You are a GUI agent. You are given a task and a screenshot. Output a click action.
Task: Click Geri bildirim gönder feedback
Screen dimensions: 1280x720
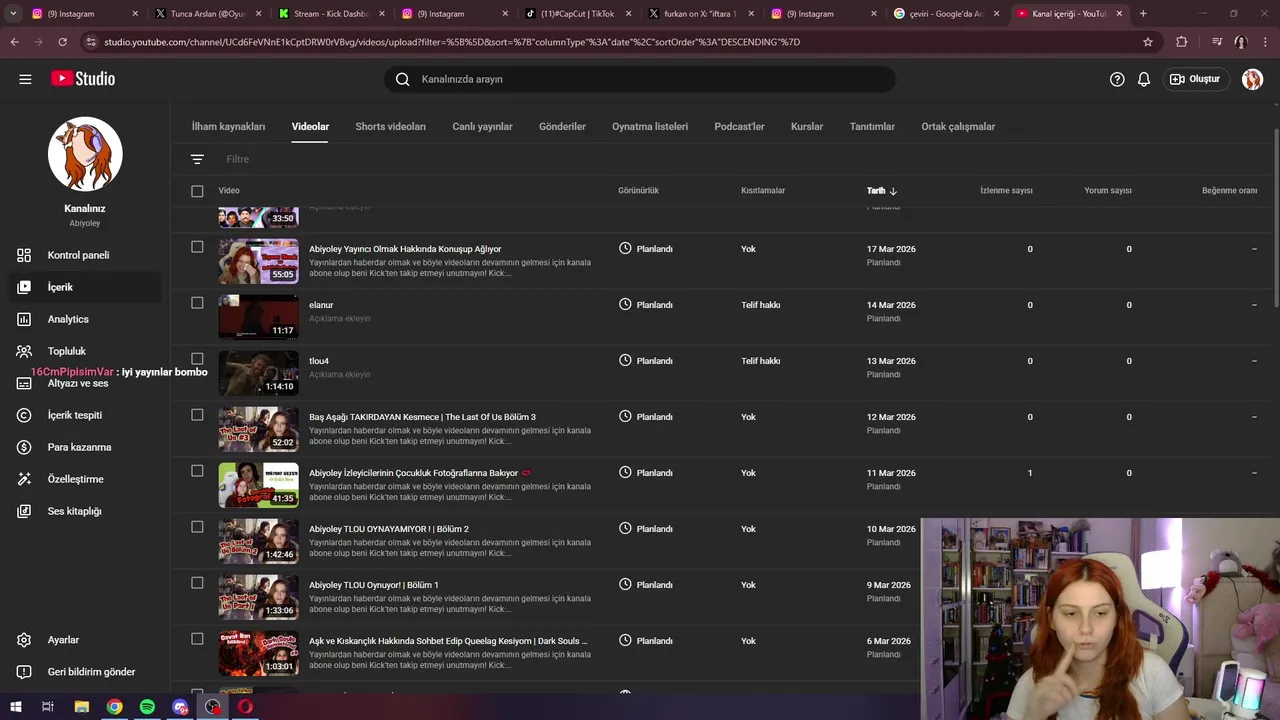point(91,672)
